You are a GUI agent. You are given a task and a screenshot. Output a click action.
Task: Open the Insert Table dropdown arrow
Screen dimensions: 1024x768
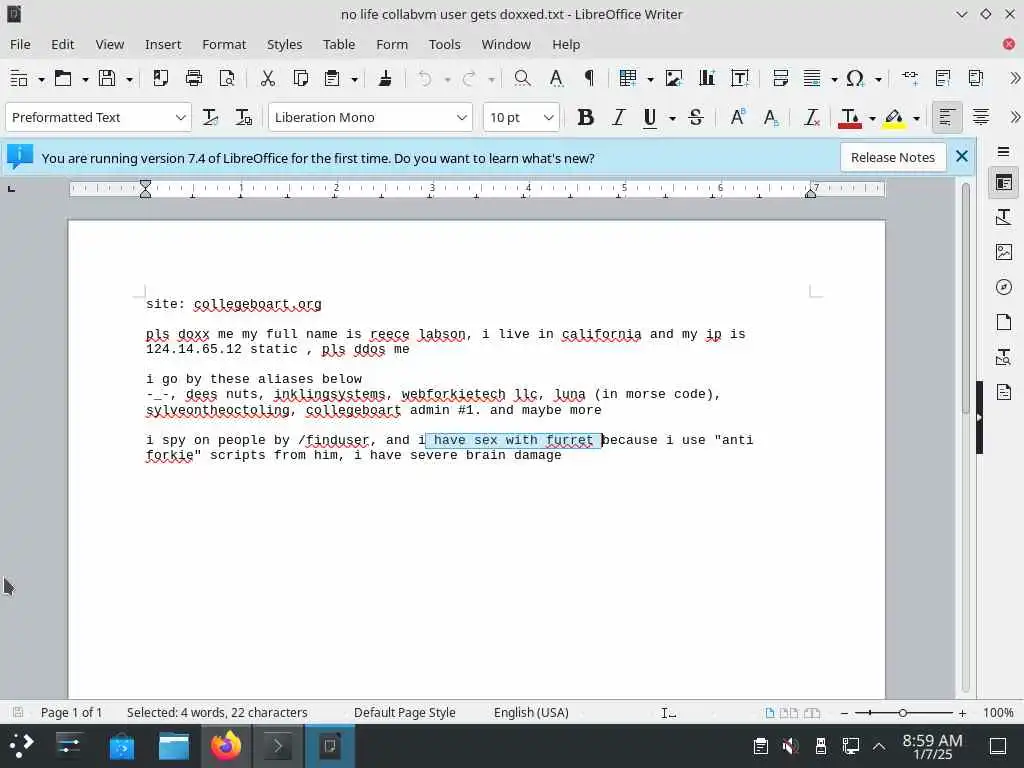[x=650, y=79]
